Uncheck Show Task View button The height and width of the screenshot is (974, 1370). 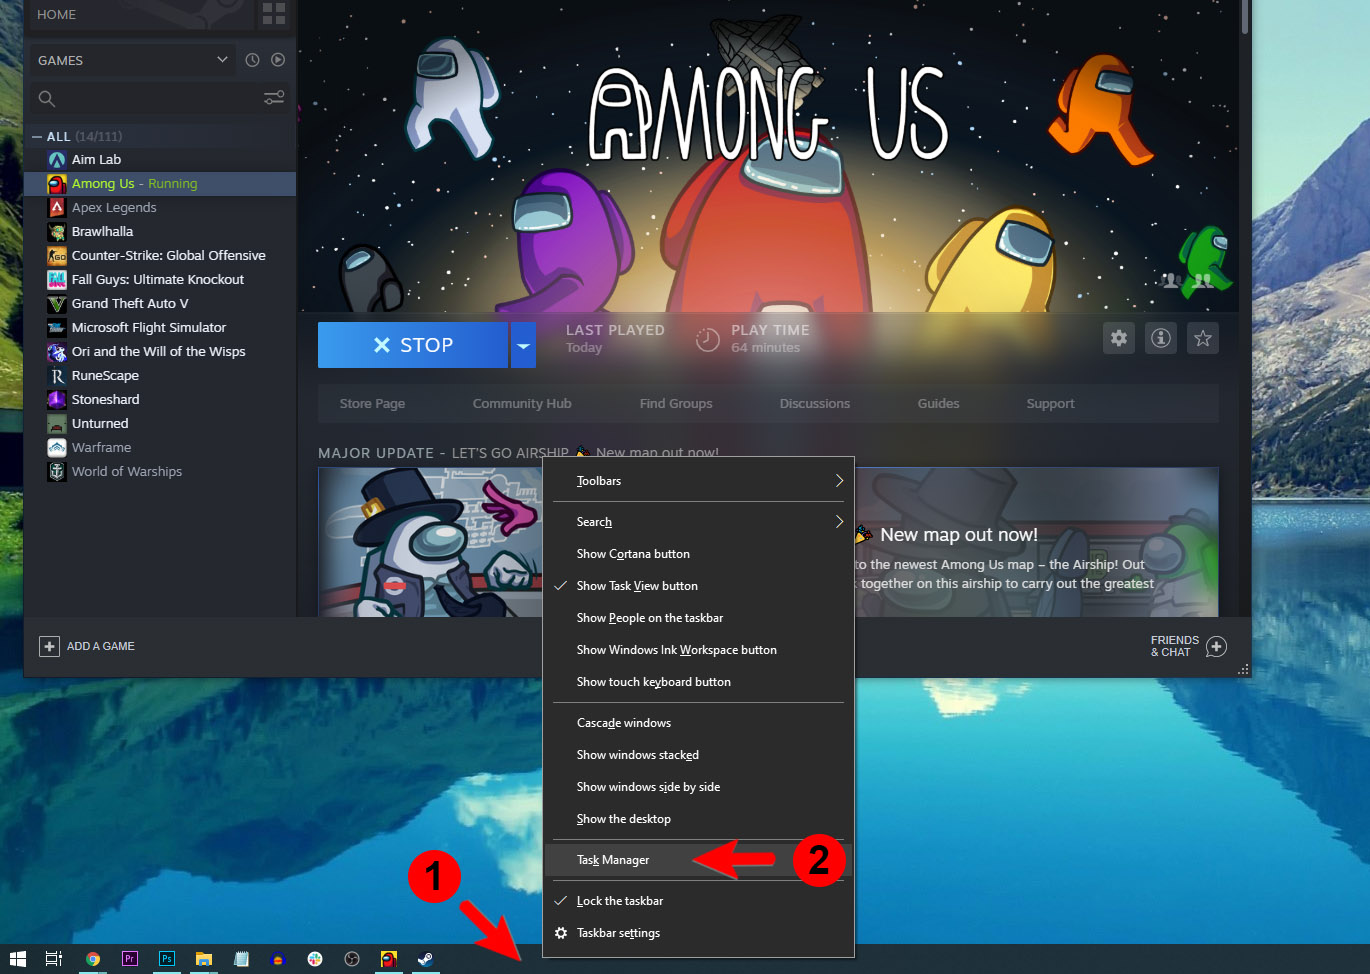click(636, 585)
